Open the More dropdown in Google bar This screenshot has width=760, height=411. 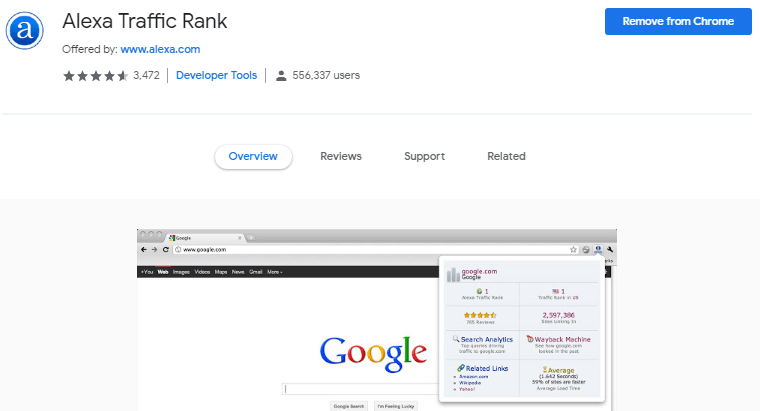[x=274, y=272]
